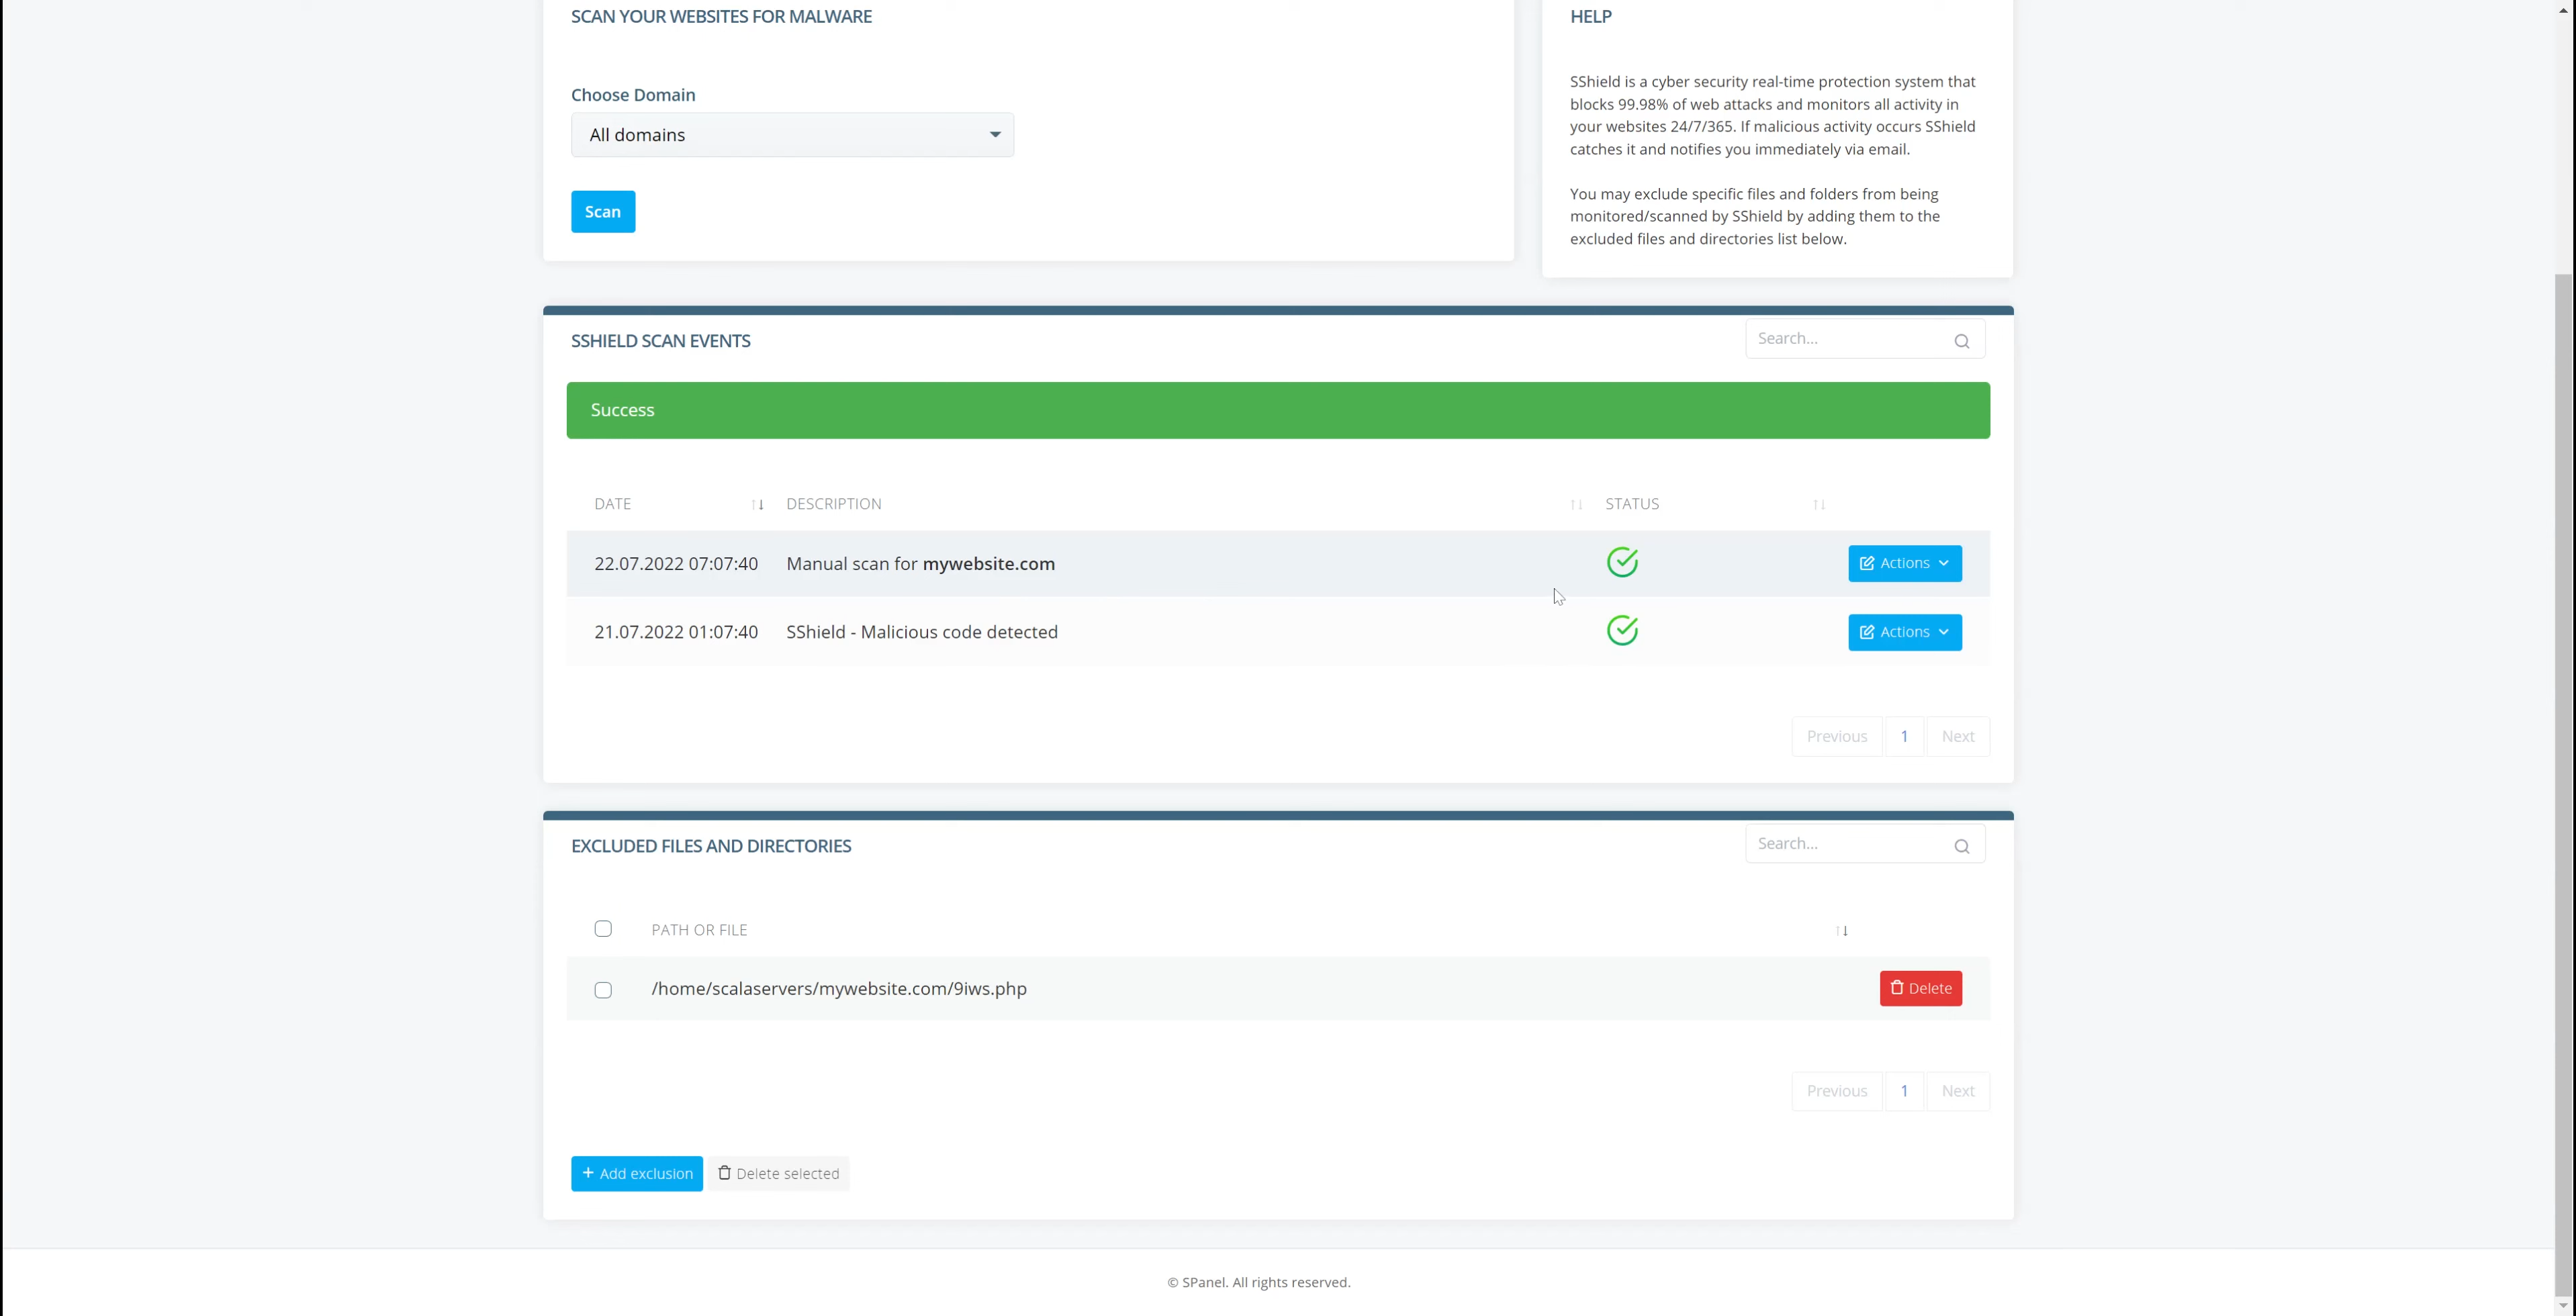The width and height of the screenshot is (2576, 1316).
Task: Click the magnifier icon in Scan Events search
Action: [1961, 341]
